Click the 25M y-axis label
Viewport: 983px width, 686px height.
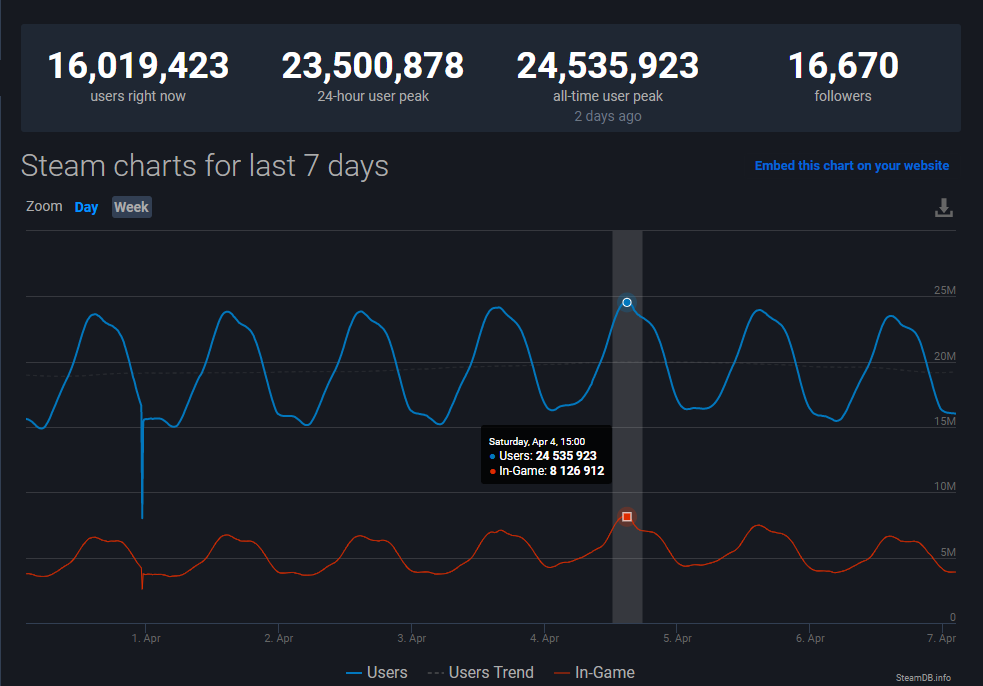tap(945, 290)
